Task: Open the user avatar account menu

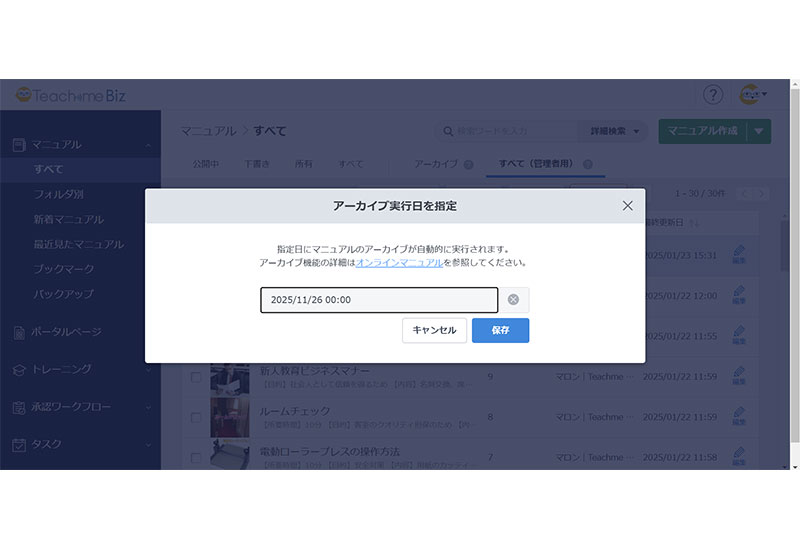Action: coord(752,95)
